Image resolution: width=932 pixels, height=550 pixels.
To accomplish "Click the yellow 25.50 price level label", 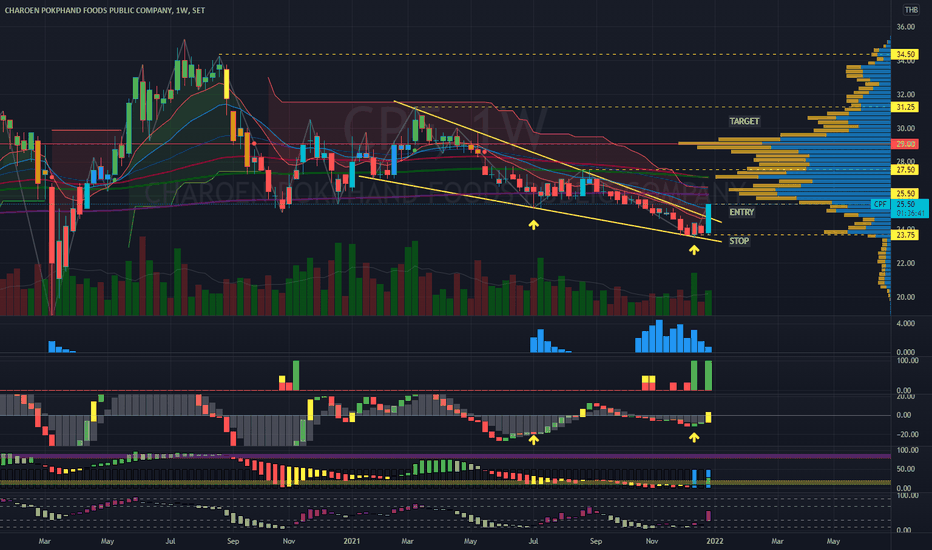I will [x=905, y=194].
